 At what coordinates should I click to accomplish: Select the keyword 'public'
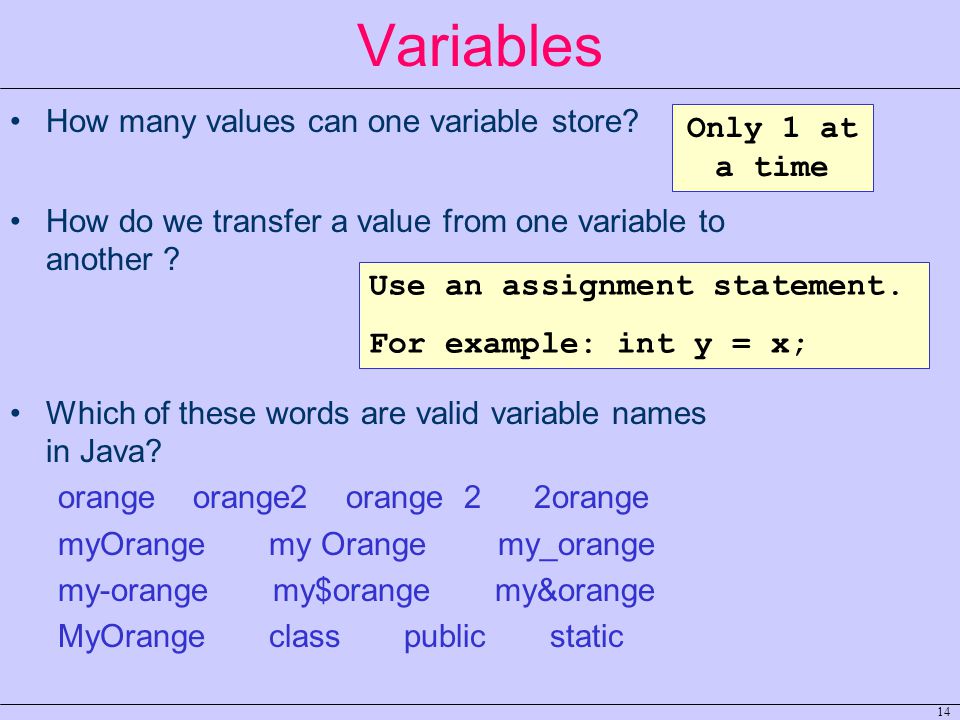tap(444, 637)
